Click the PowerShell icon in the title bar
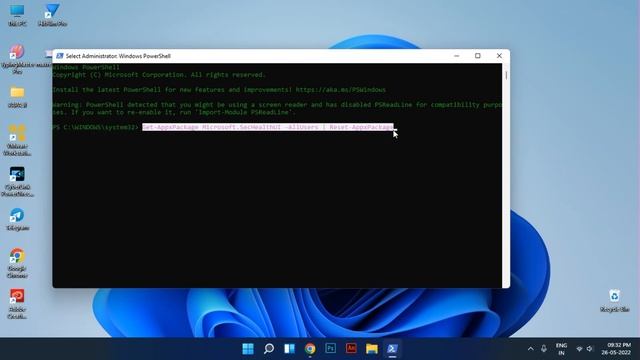The width and height of the screenshot is (640, 360). [60, 56]
